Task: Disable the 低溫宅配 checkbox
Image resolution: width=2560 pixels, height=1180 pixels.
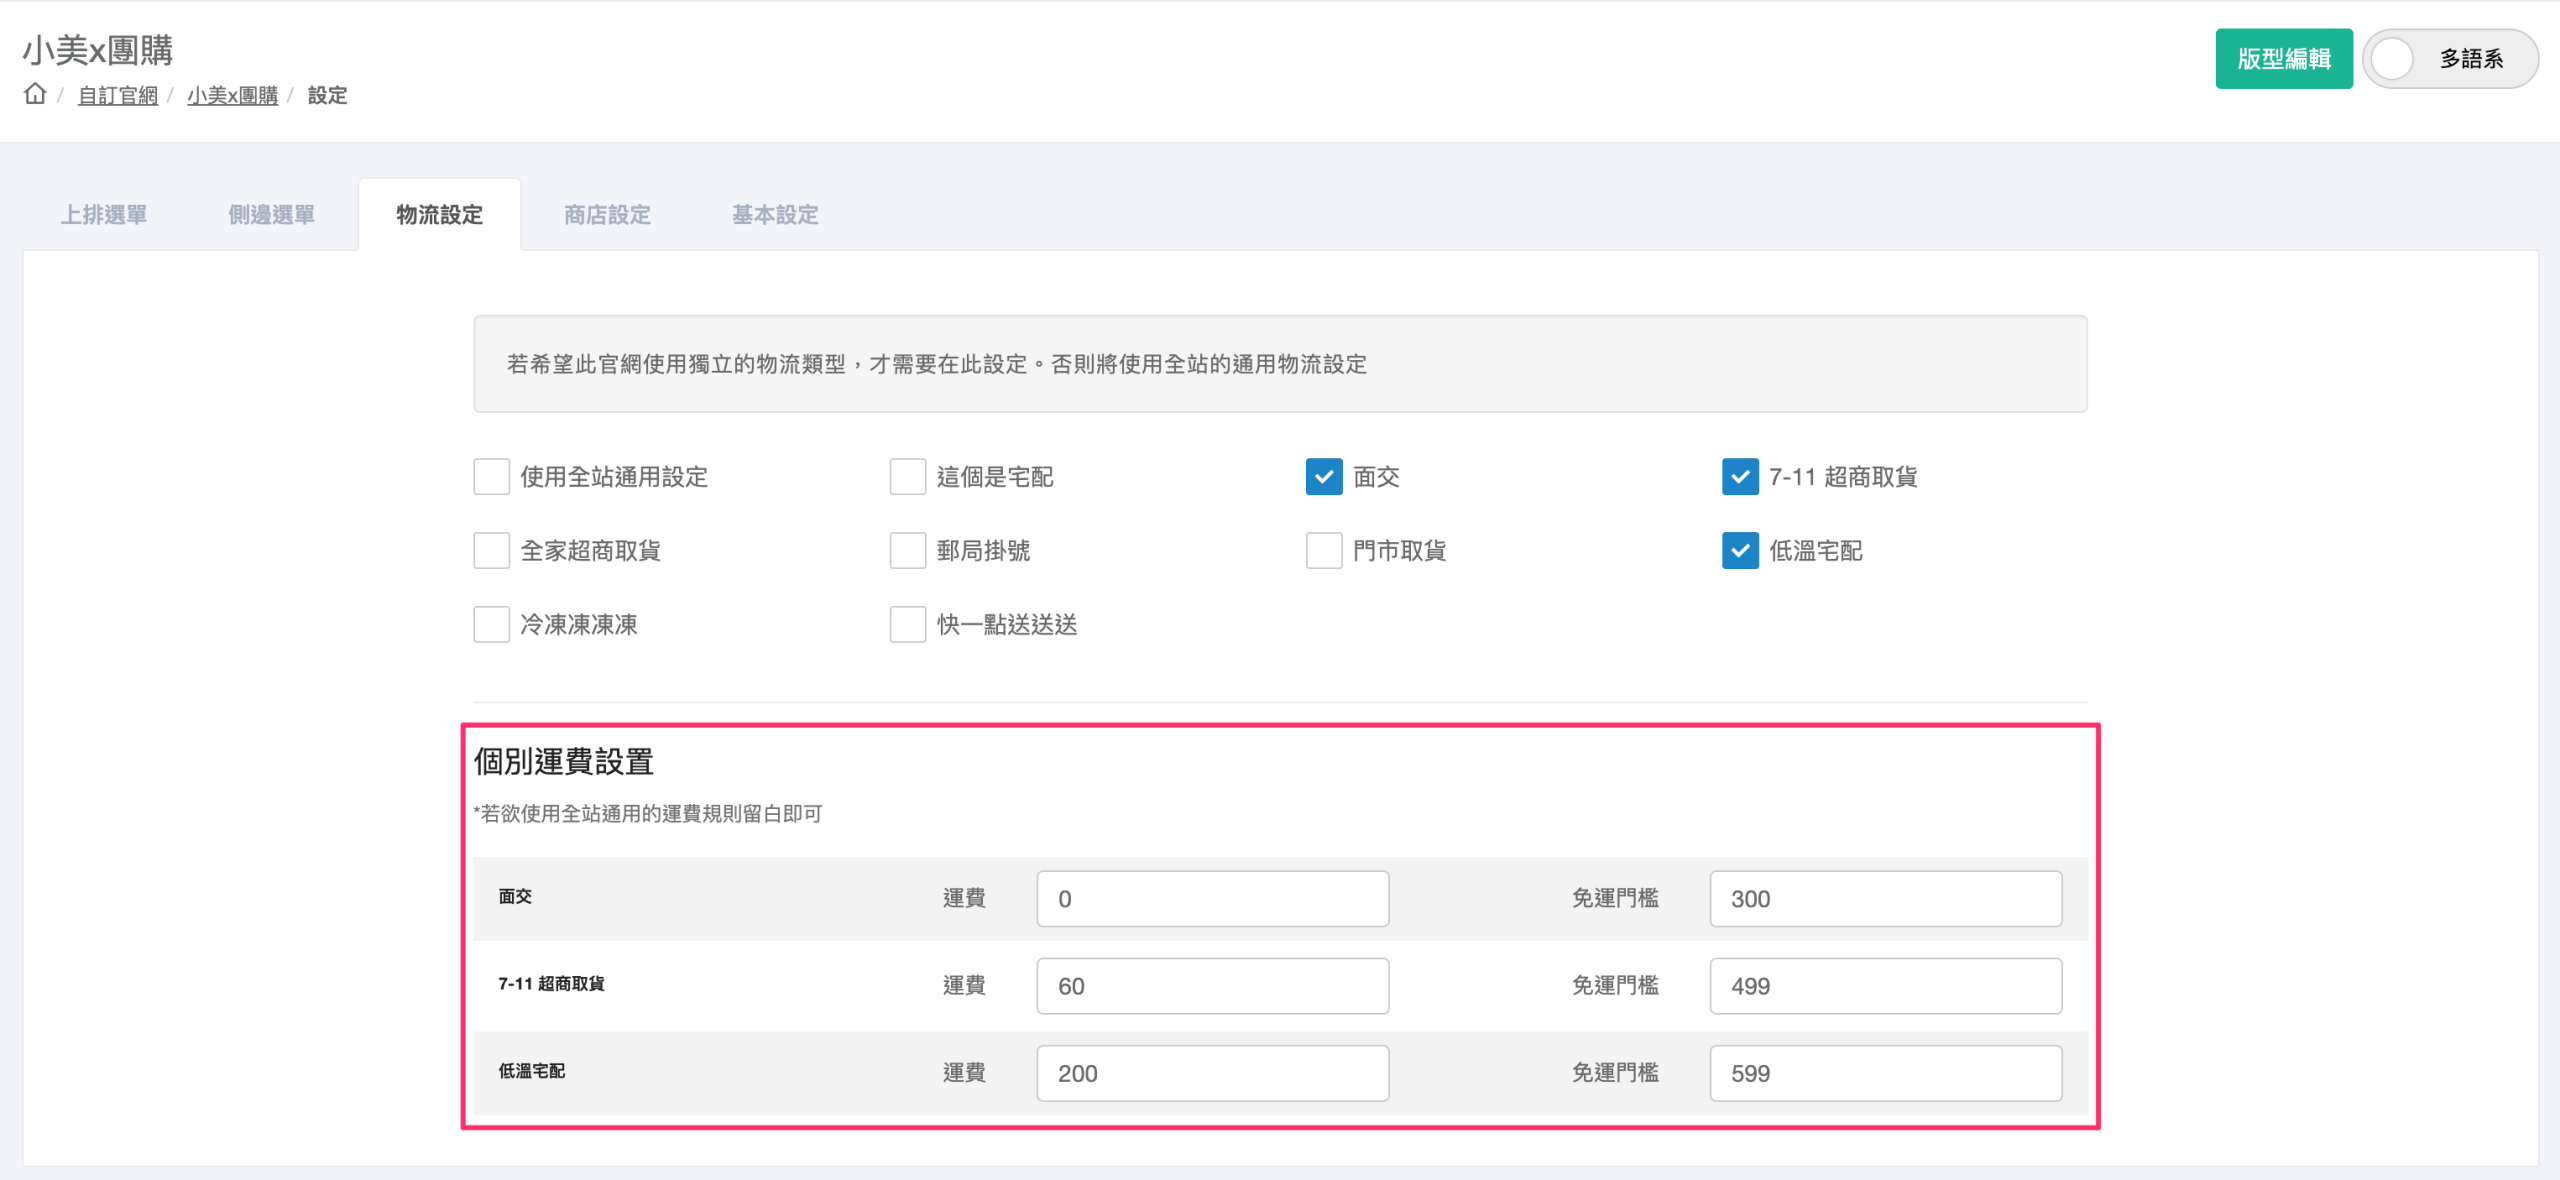Action: coord(1739,551)
